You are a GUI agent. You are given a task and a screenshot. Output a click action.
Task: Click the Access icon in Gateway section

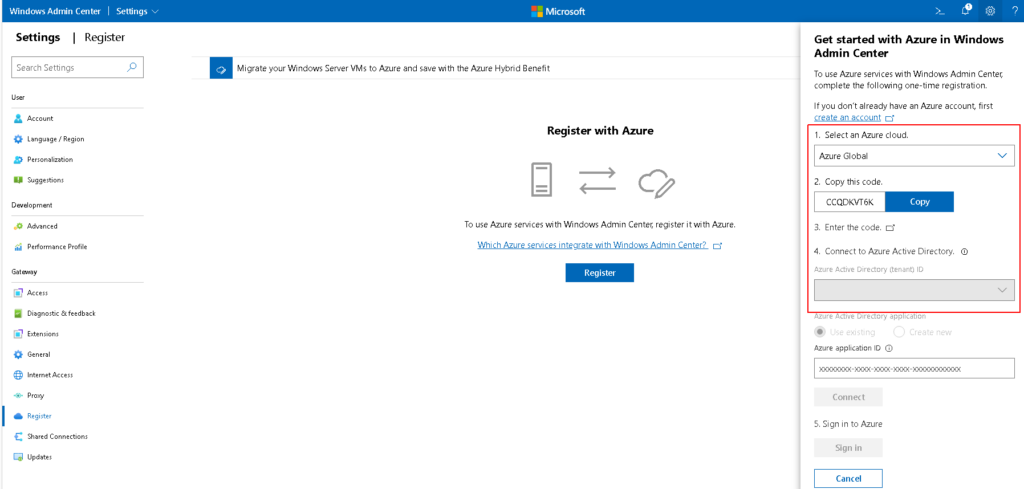pyautogui.click(x=18, y=292)
